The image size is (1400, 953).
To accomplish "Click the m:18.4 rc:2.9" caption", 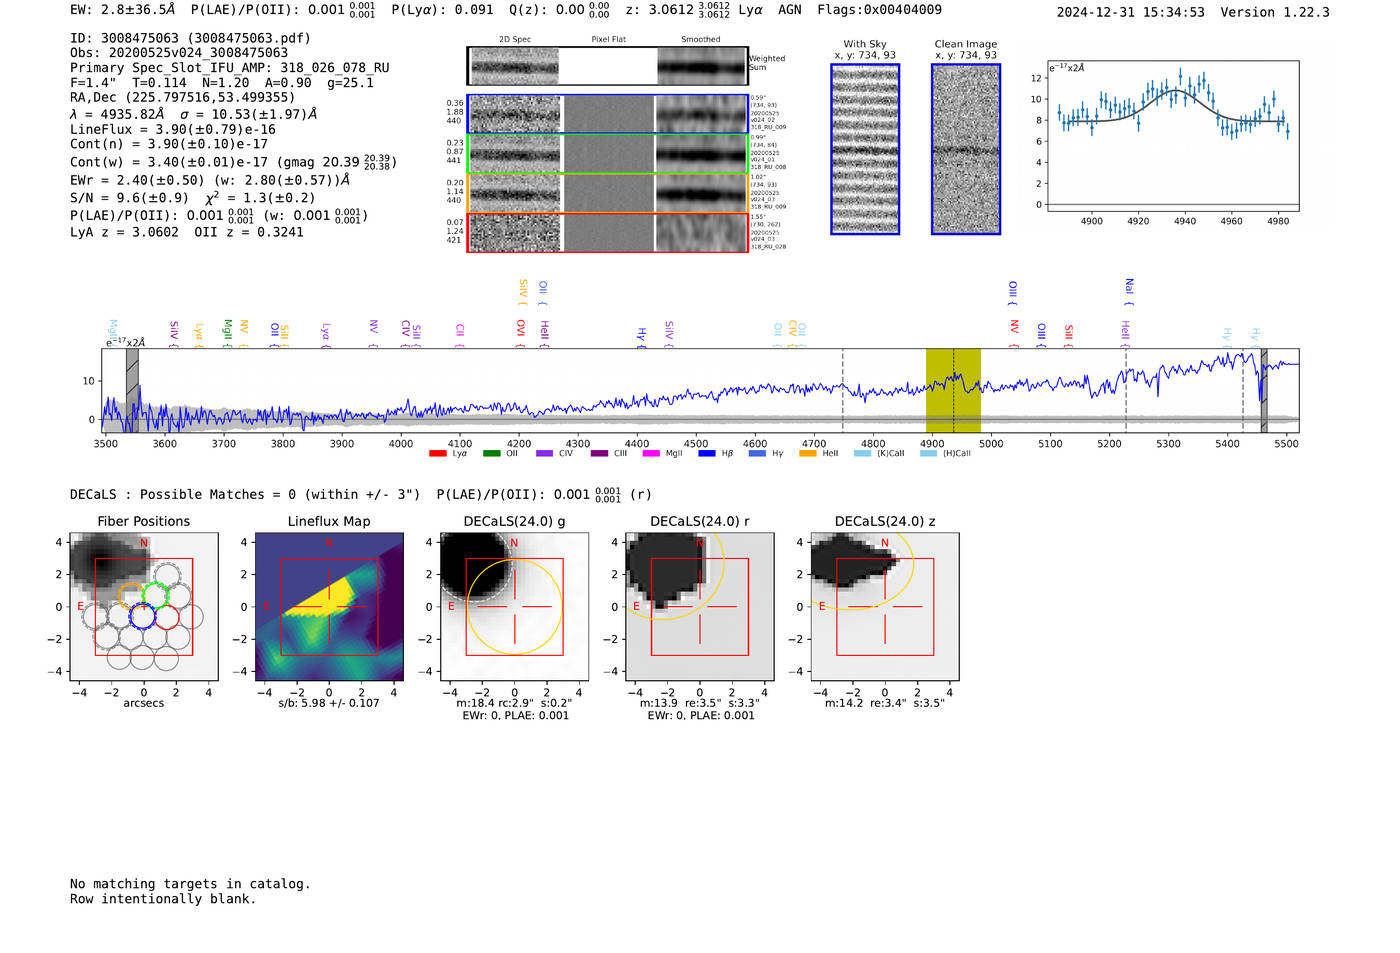I will 514,703.
